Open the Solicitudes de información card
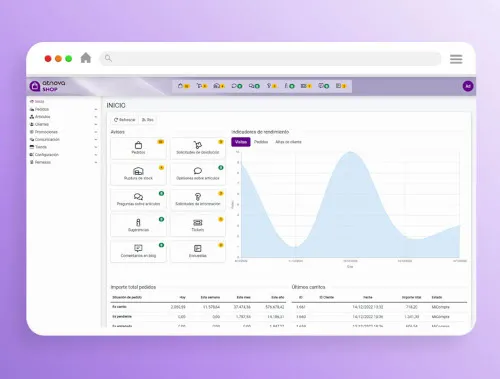 198,200
